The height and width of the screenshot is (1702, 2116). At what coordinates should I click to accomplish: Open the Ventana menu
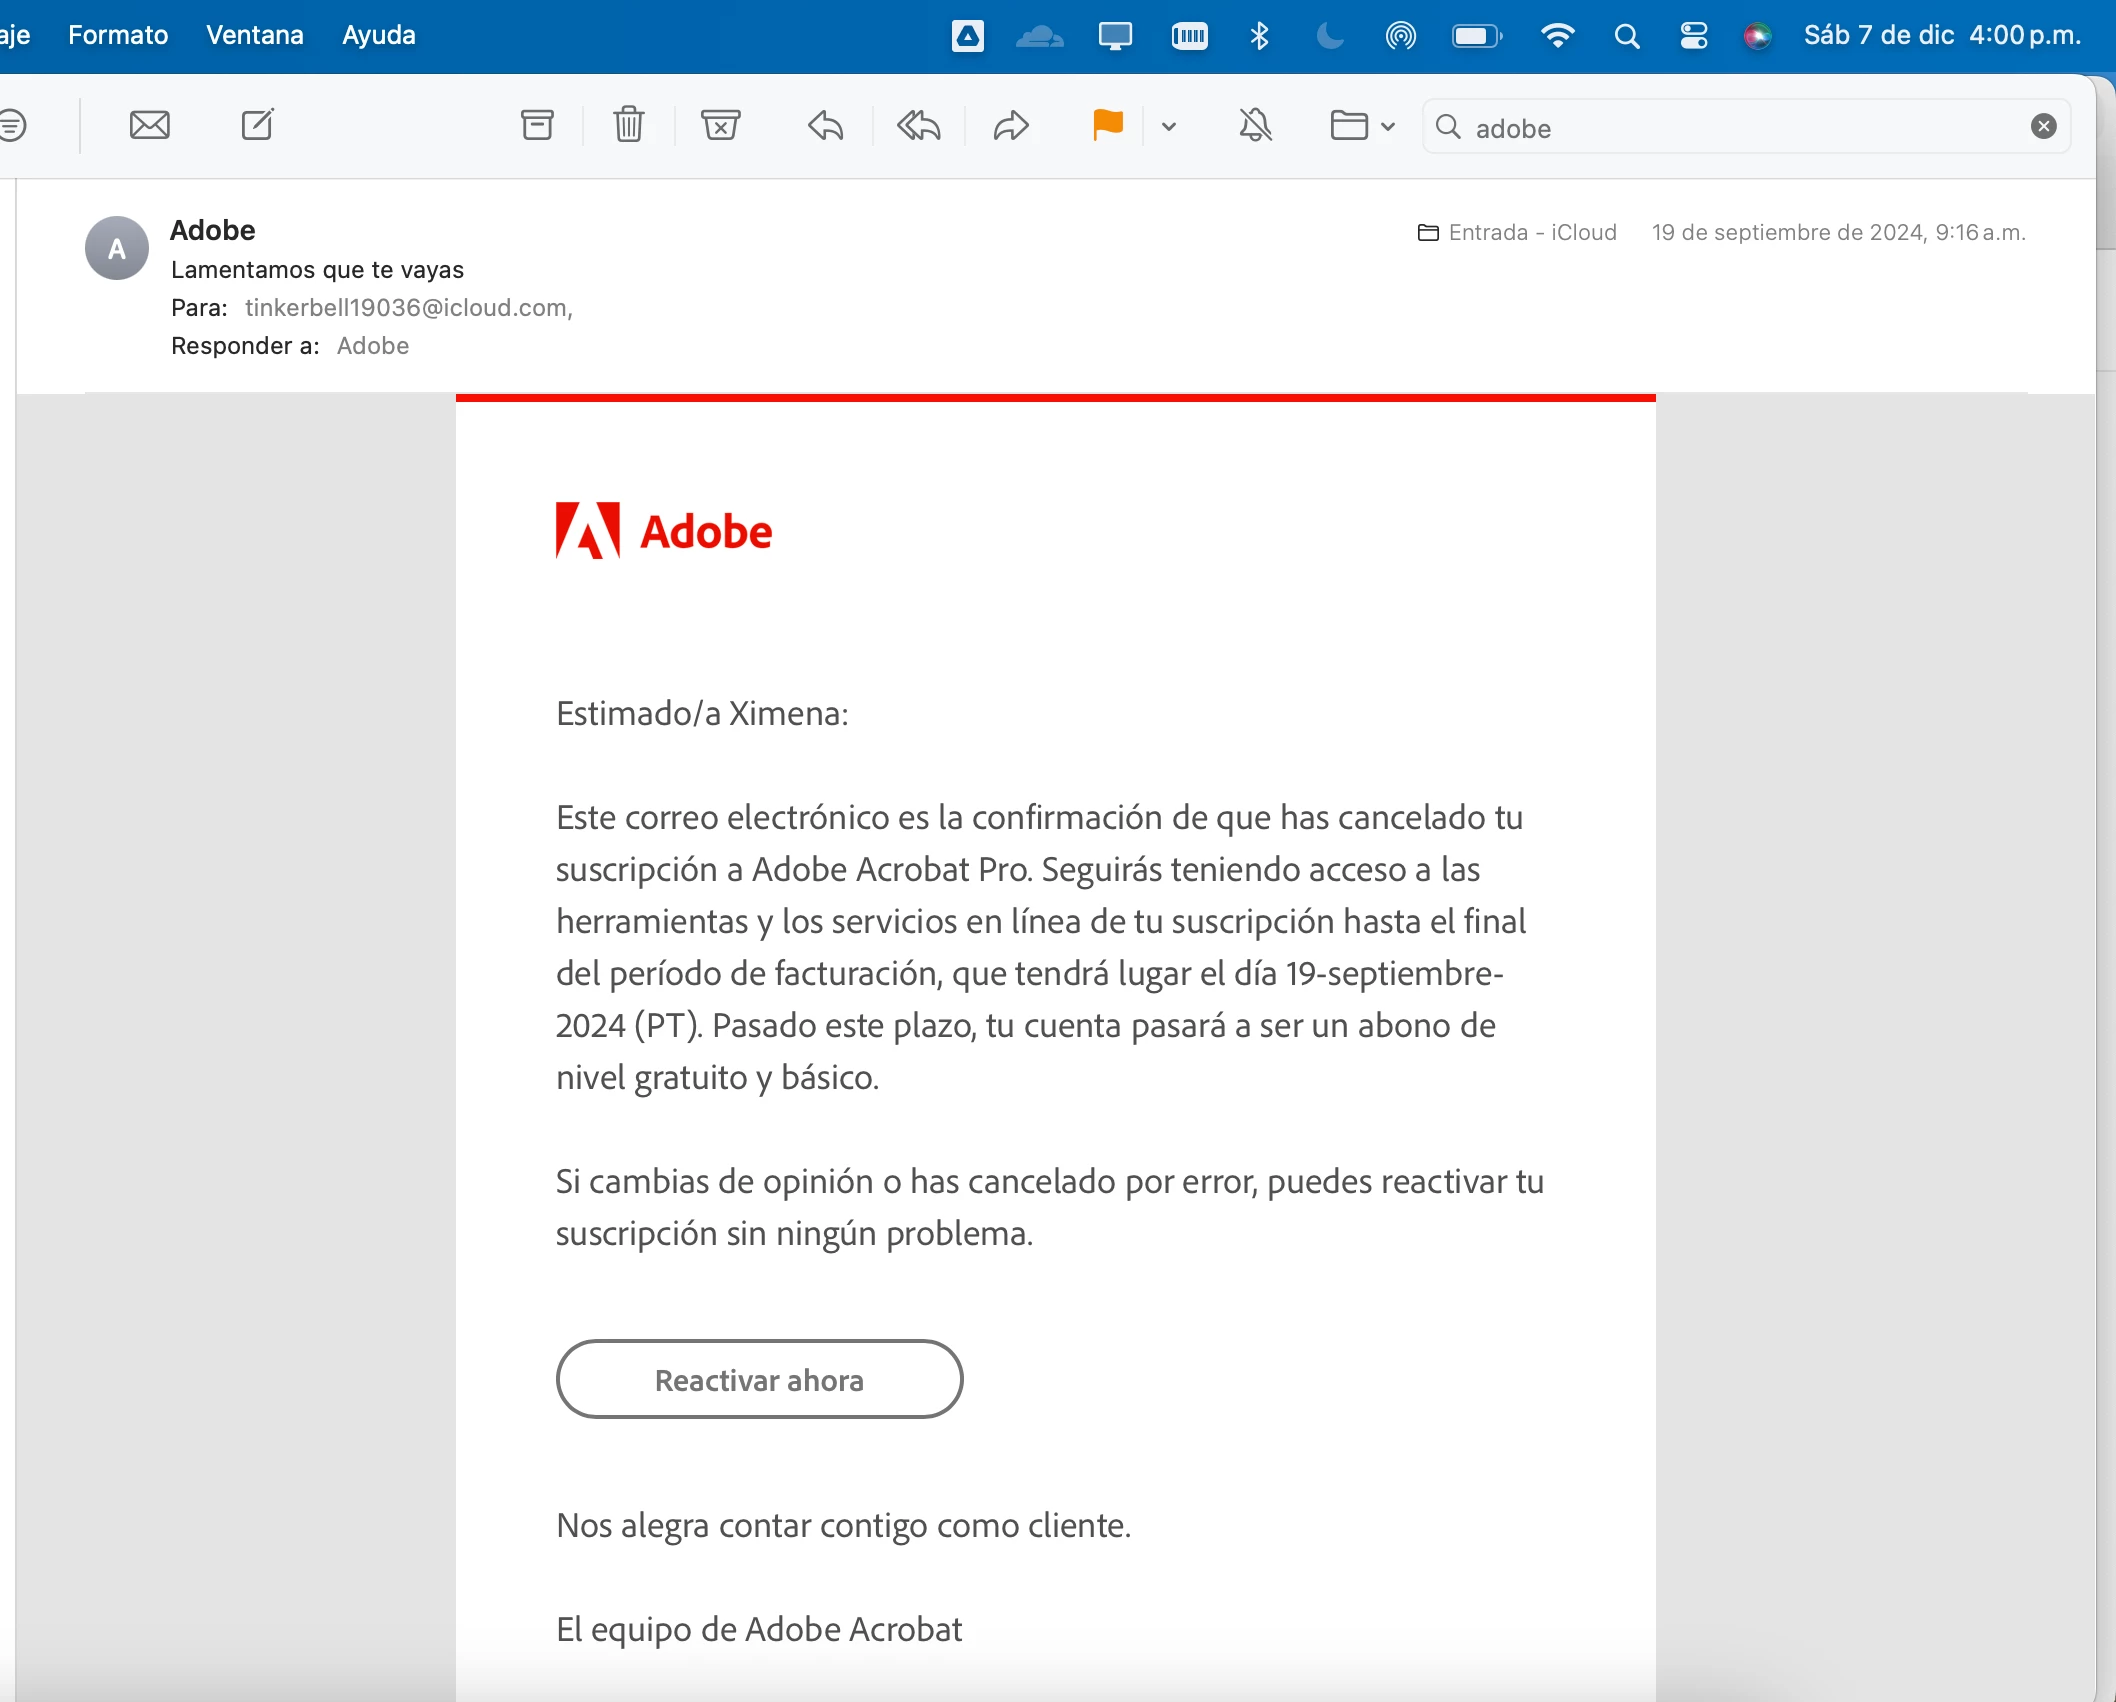pyautogui.click(x=254, y=35)
